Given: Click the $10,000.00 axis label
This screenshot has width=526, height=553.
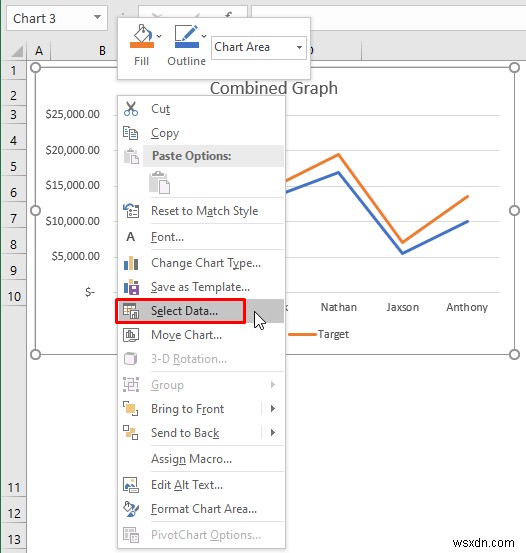Looking at the screenshot, I should pos(73,221).
